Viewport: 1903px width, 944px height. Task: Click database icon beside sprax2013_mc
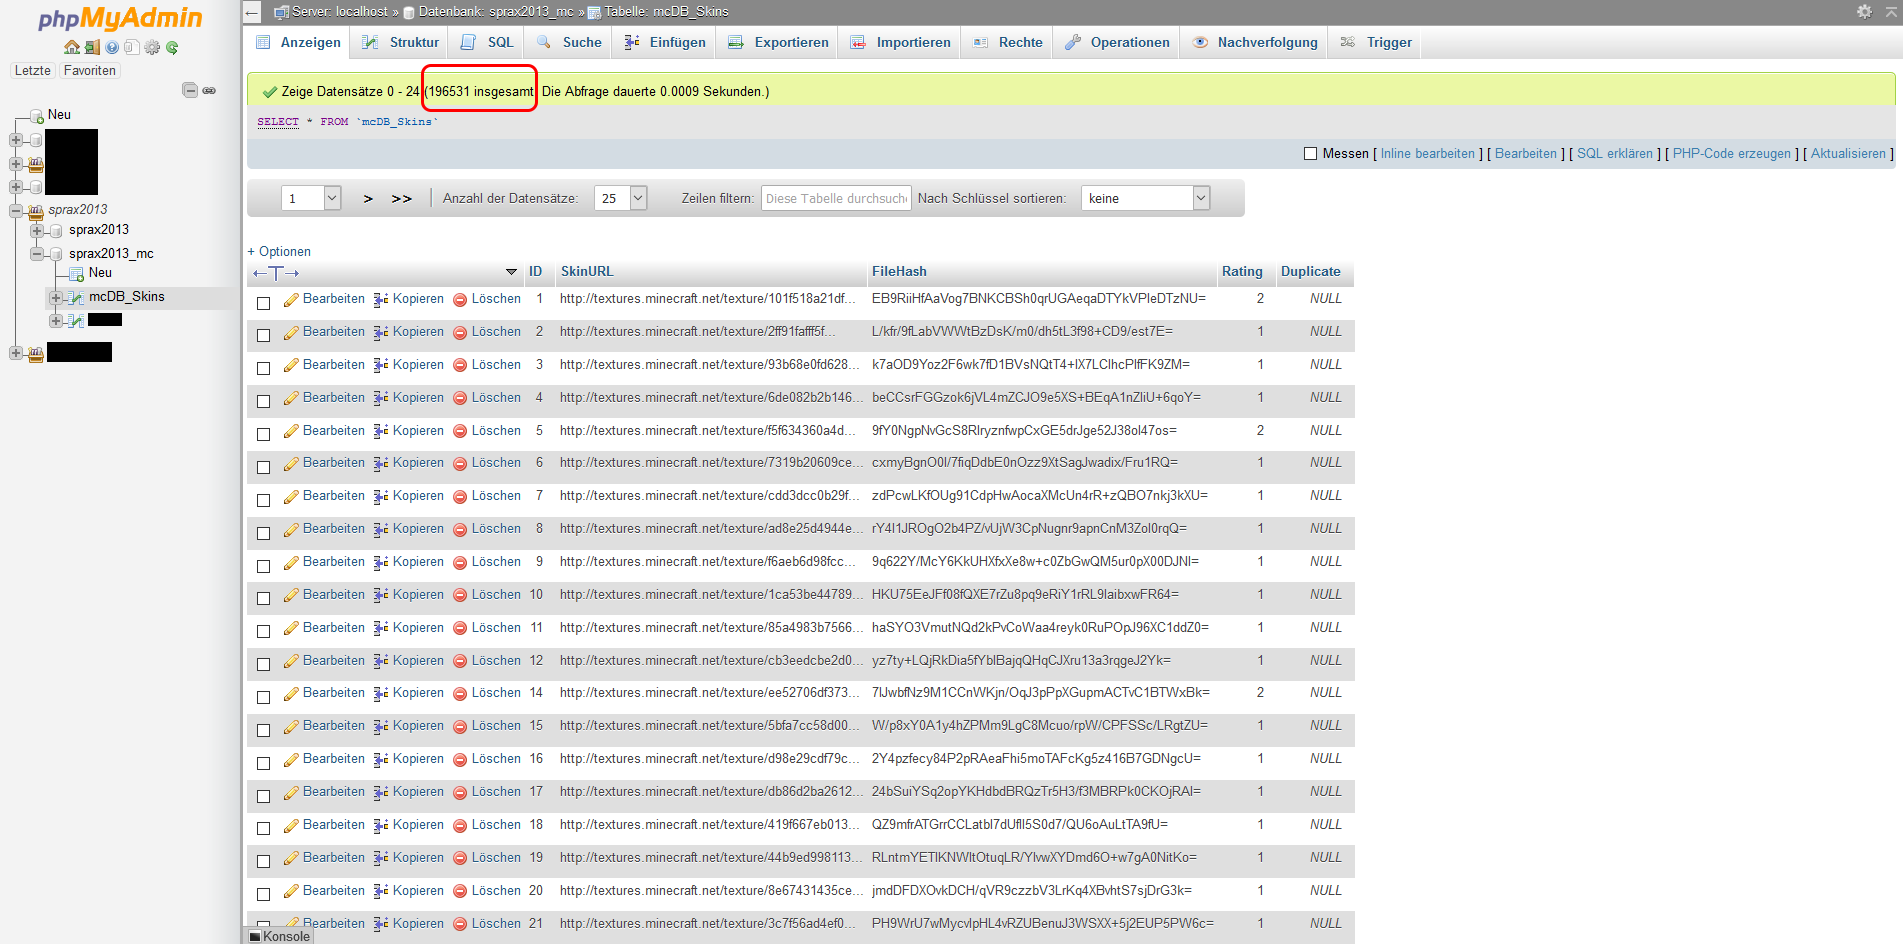pos(56,254)
